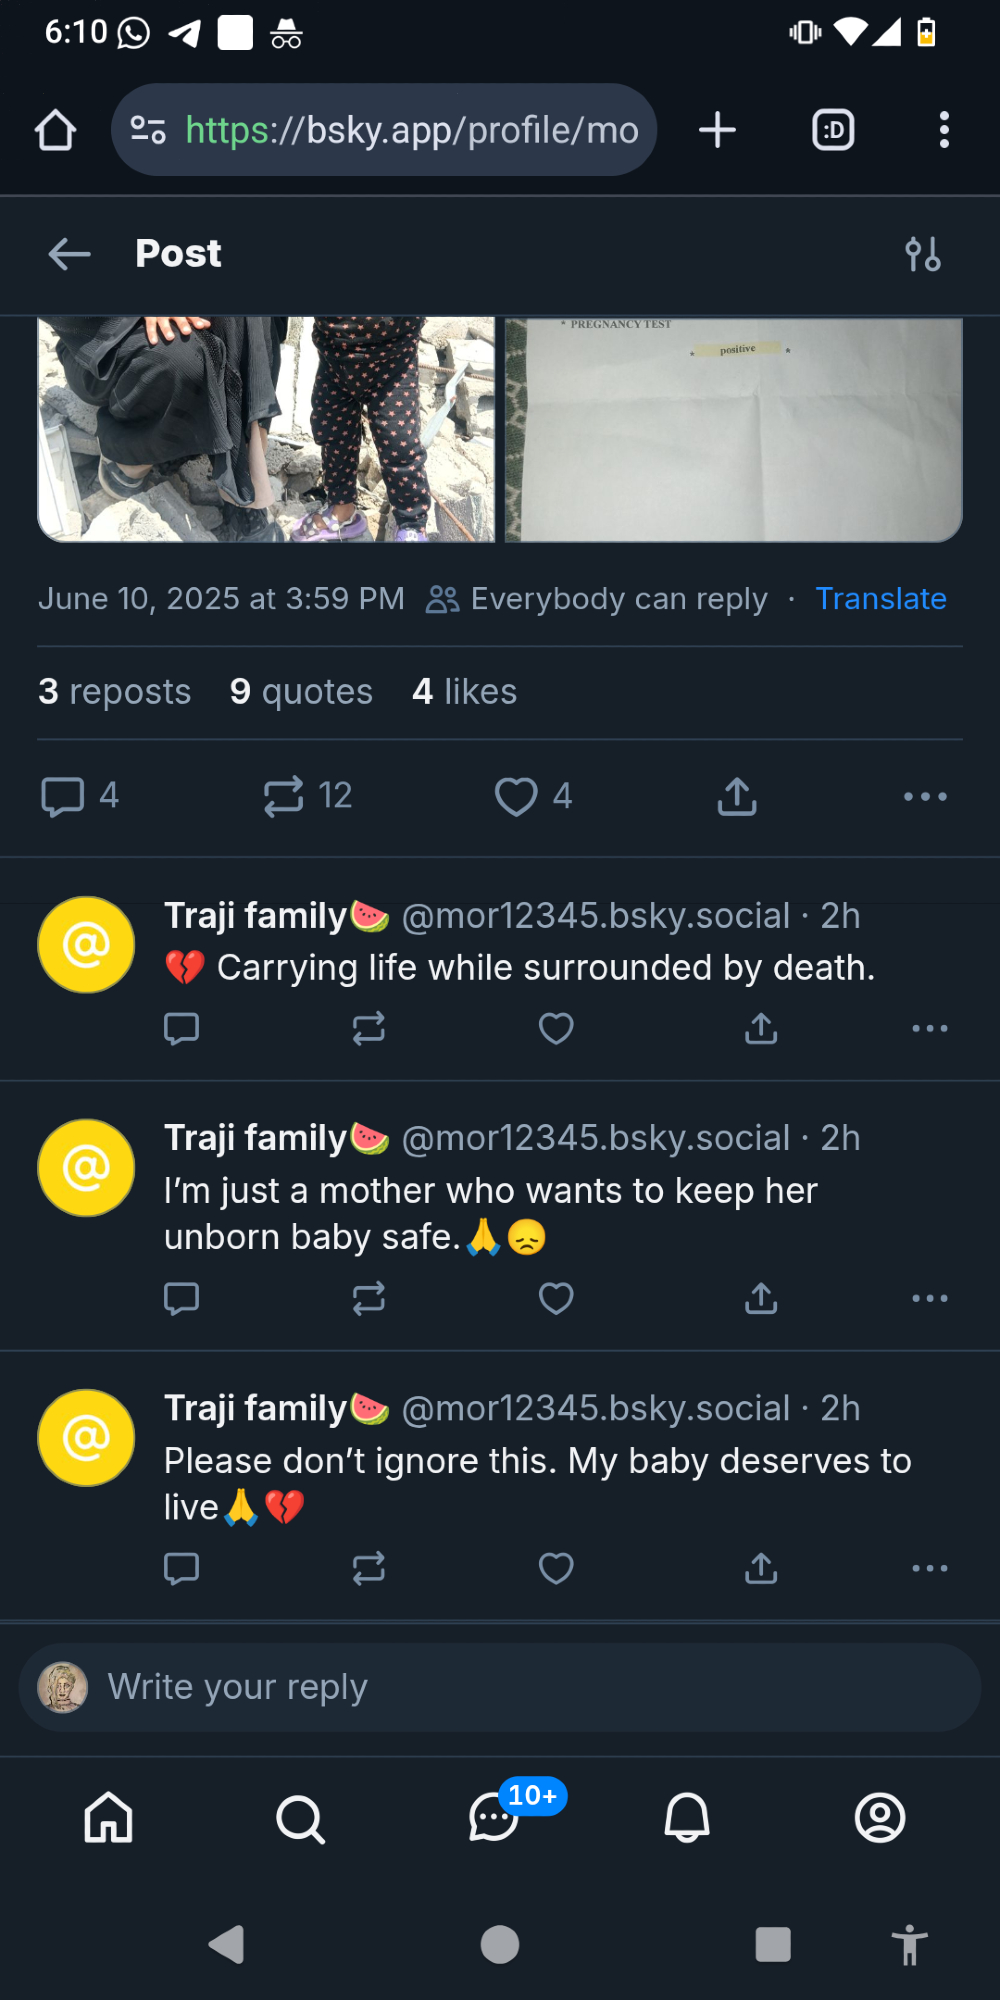Click the Write your reply field
Screen dimensions: 1000x2000
[500, 1688]
